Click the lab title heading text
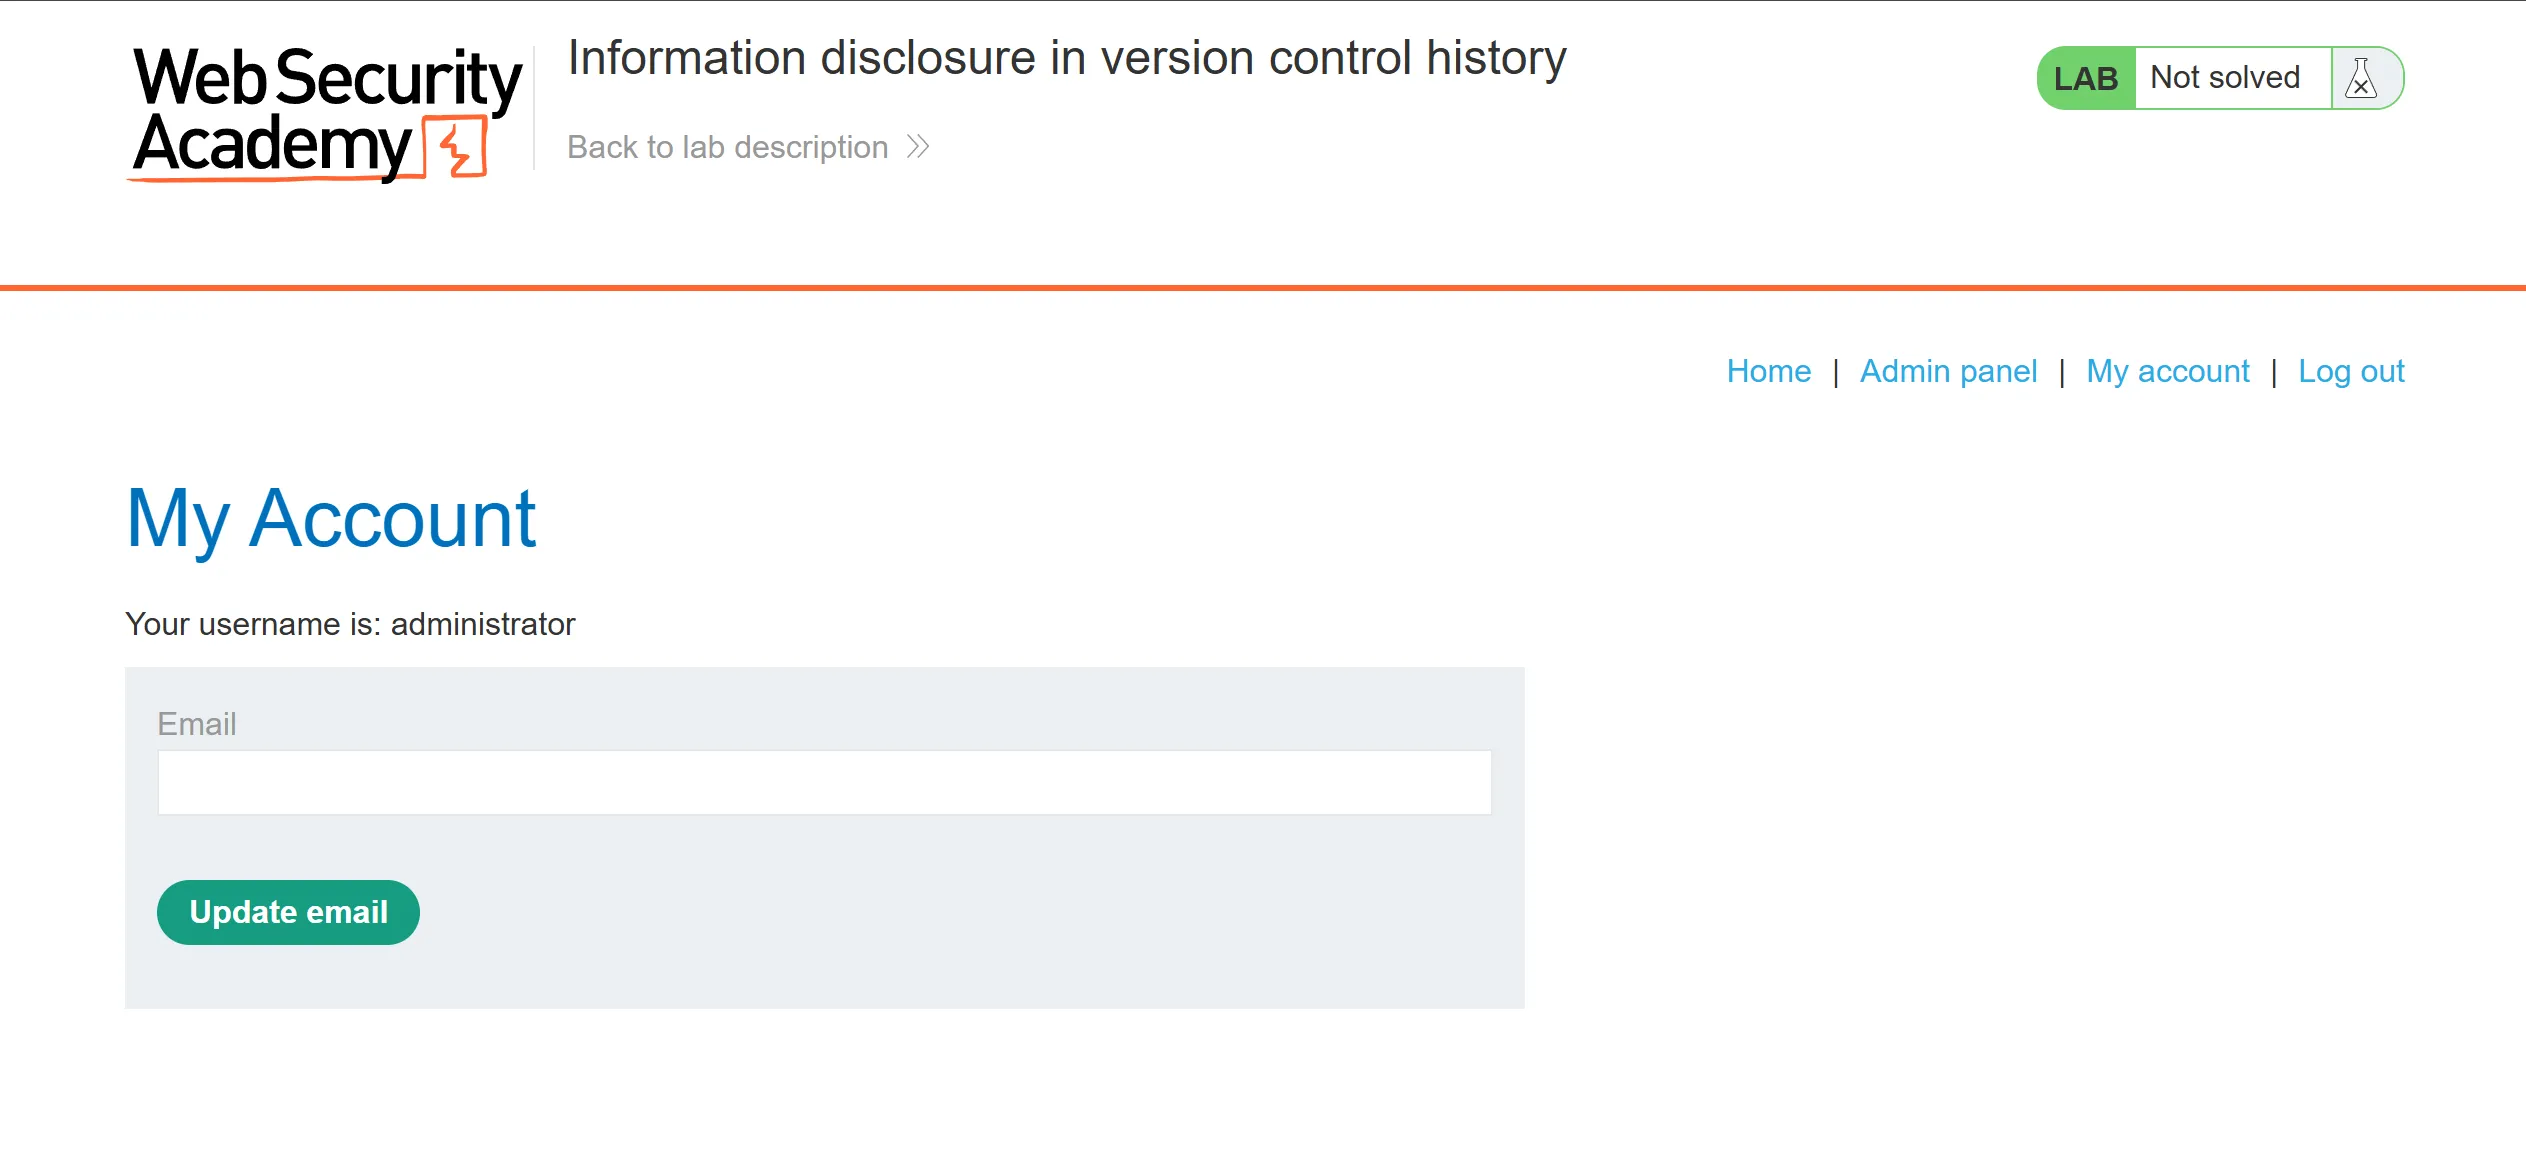The image size is (2526, 1168). pyautogui.click(x=1066, y=58)
